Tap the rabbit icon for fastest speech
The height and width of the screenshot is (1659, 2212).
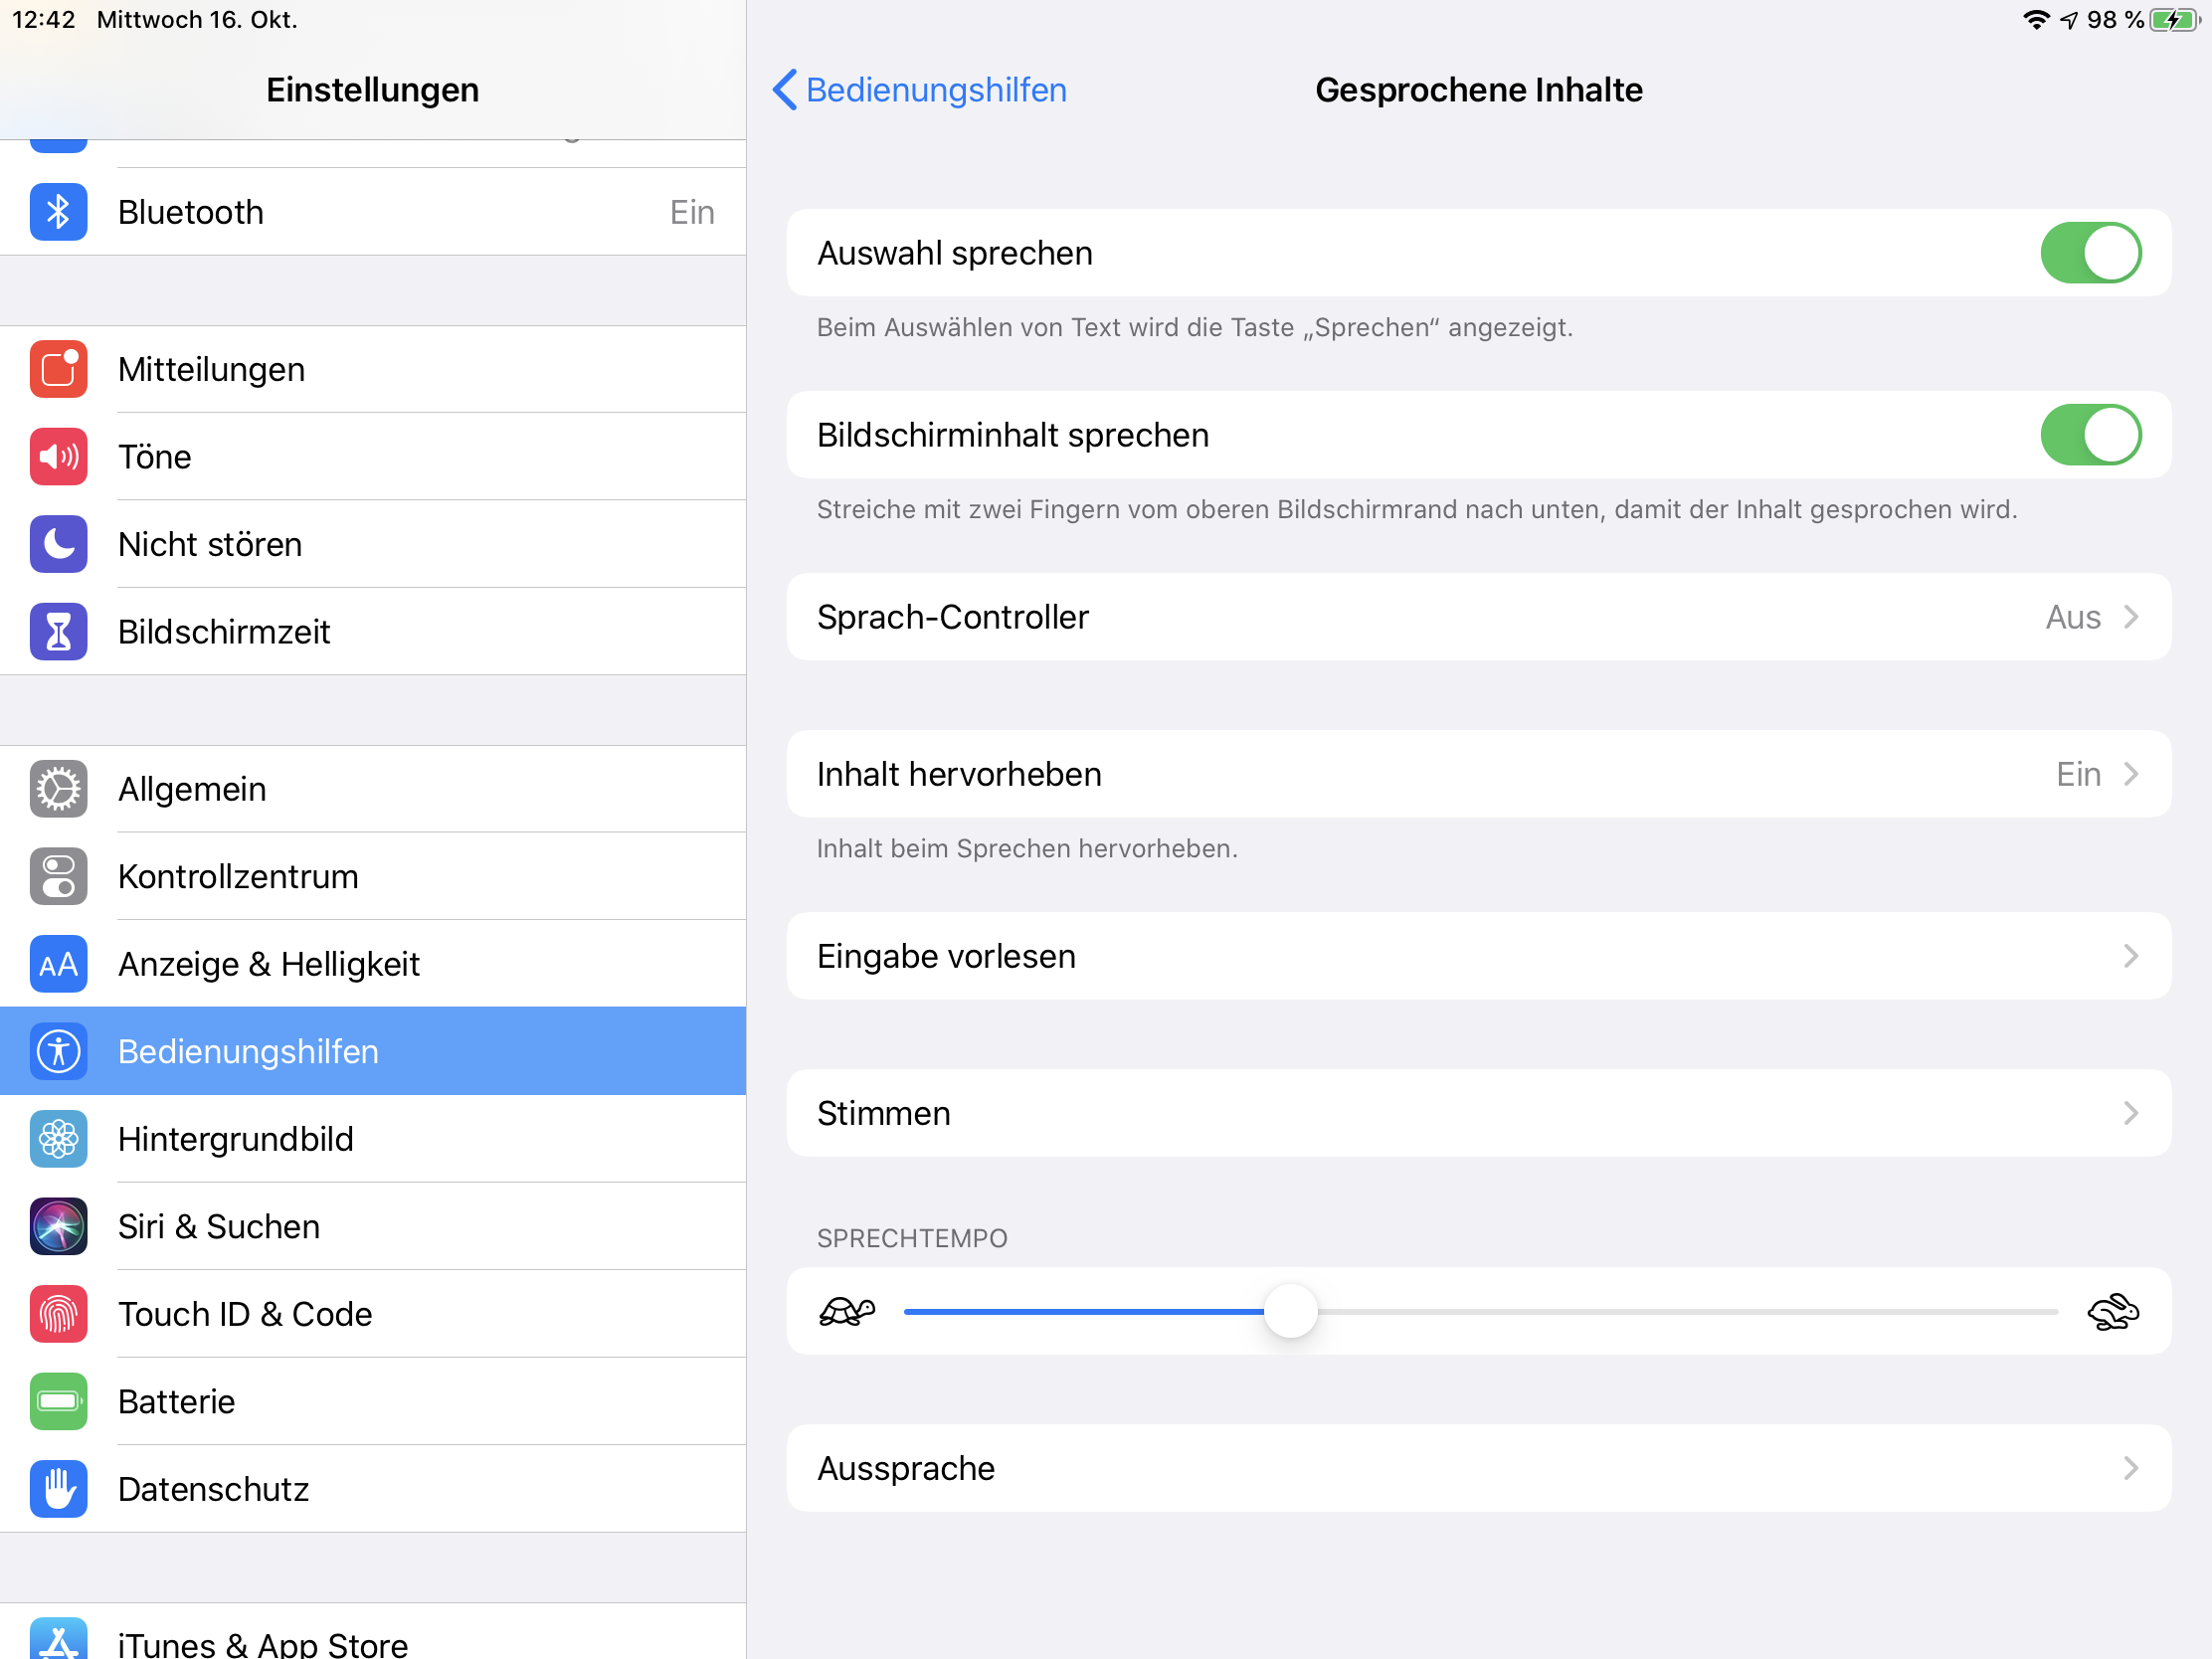pos(2112,1311)
